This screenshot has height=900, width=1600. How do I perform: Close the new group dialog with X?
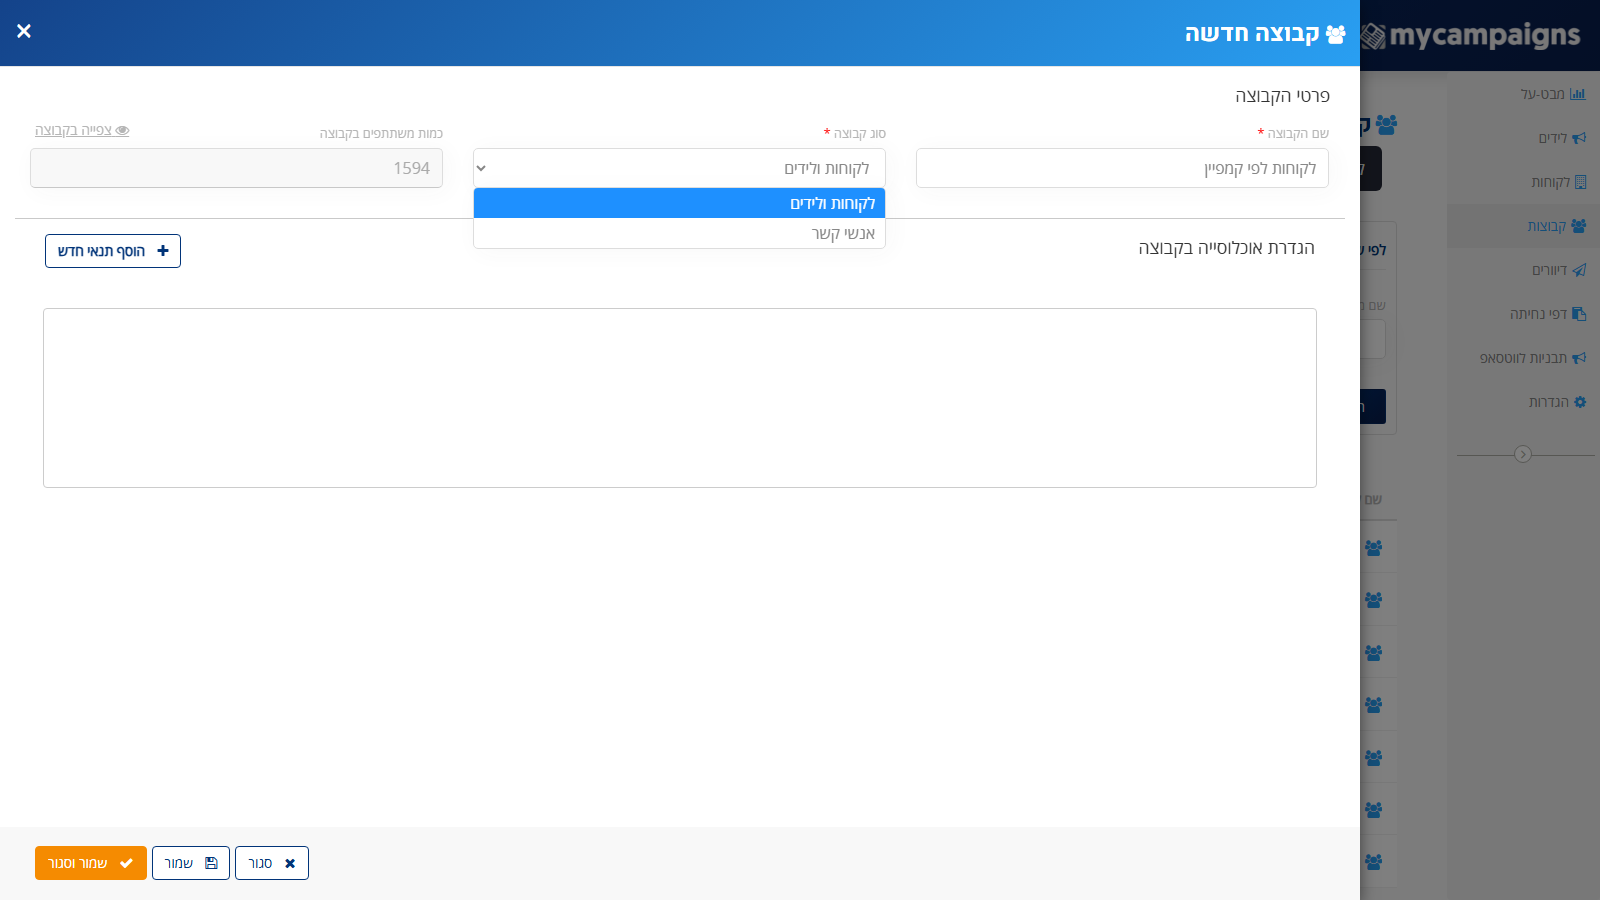click(24, 31)
